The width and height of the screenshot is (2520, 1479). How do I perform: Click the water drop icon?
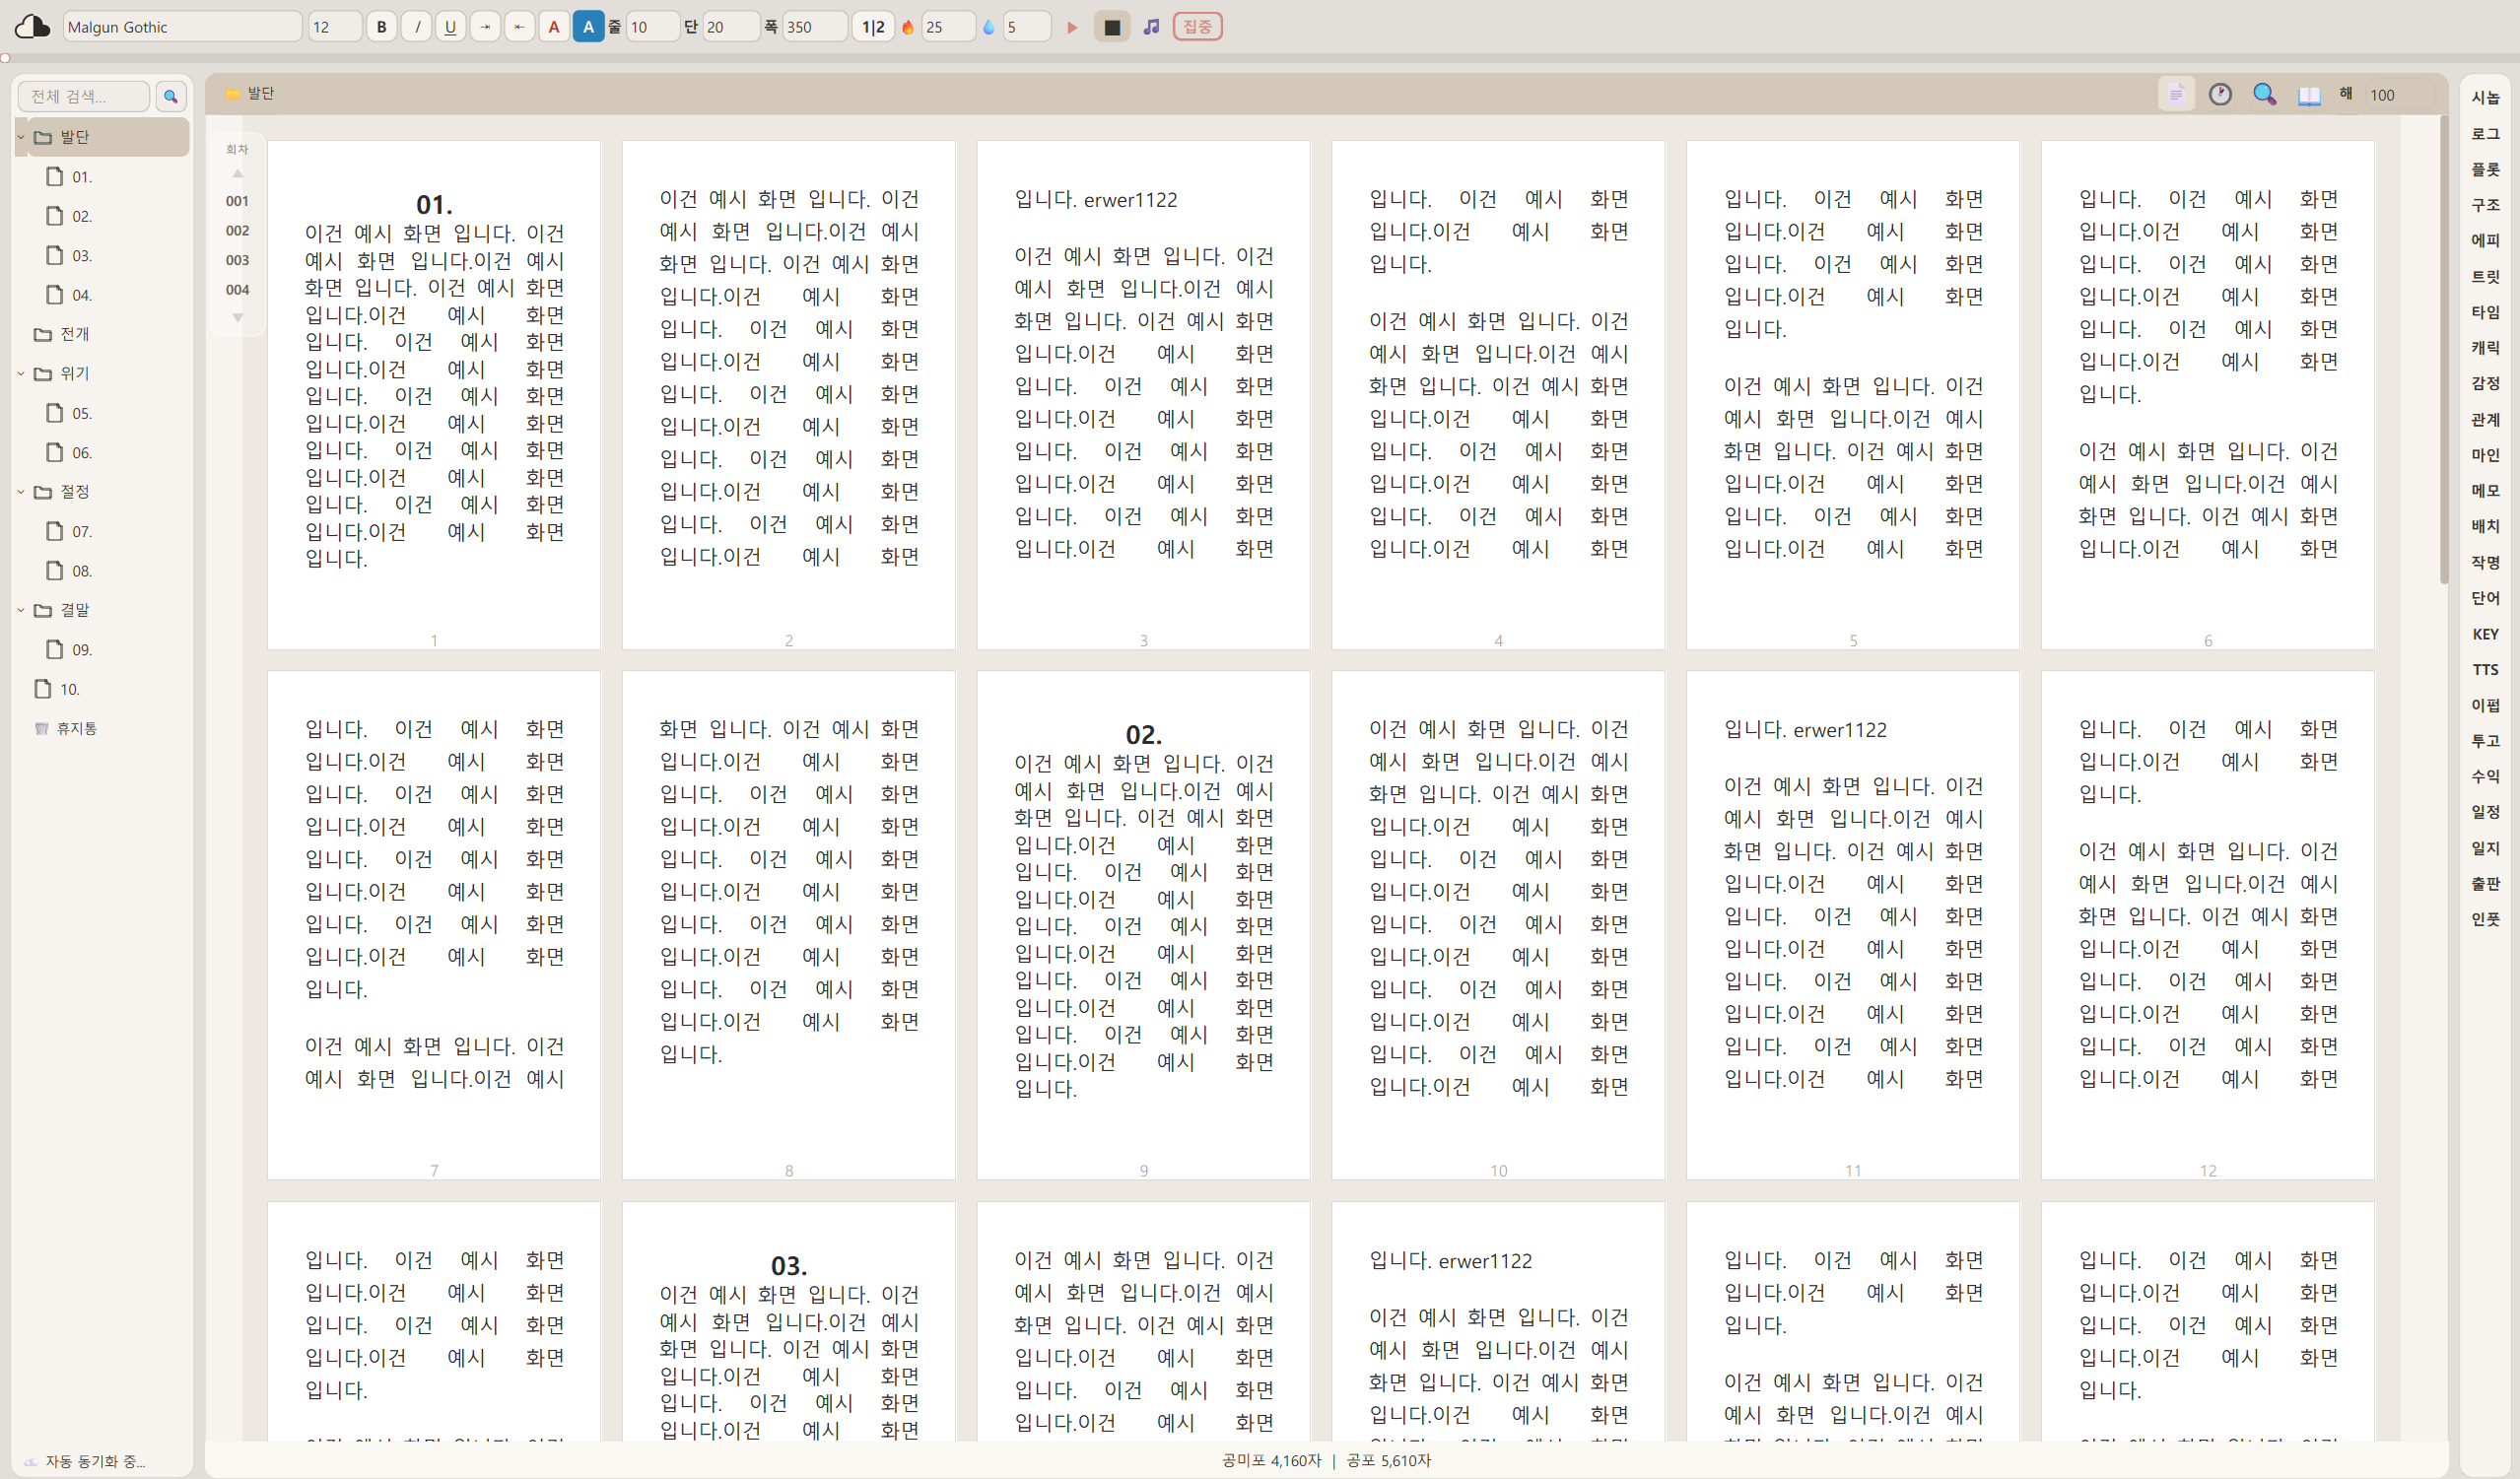(989, 27)
